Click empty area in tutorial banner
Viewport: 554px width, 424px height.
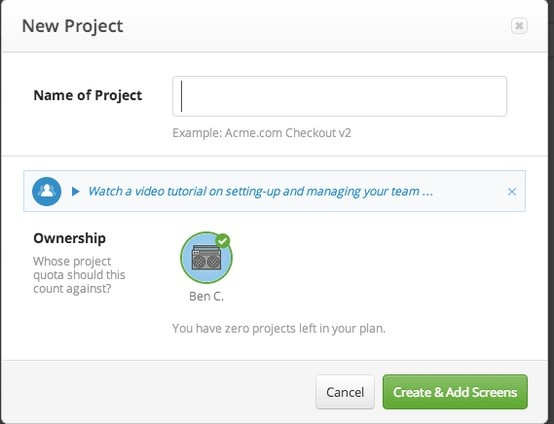470,192
